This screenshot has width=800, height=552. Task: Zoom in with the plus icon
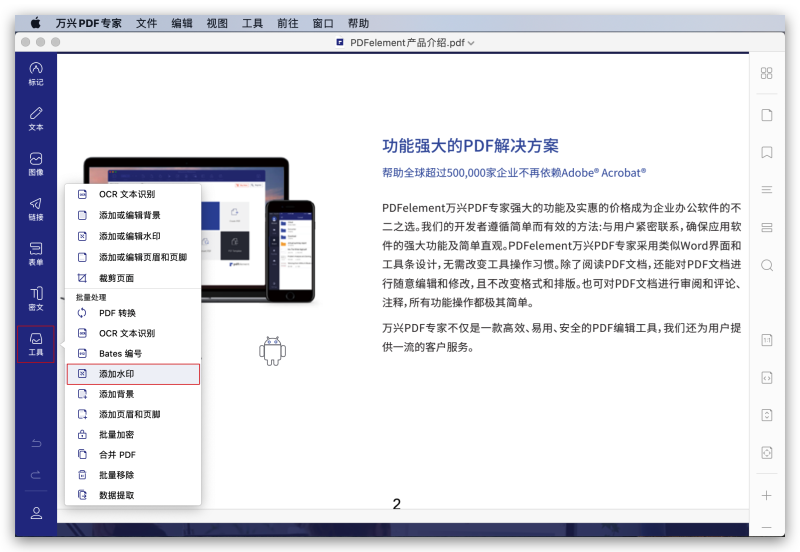click(766, 495)
